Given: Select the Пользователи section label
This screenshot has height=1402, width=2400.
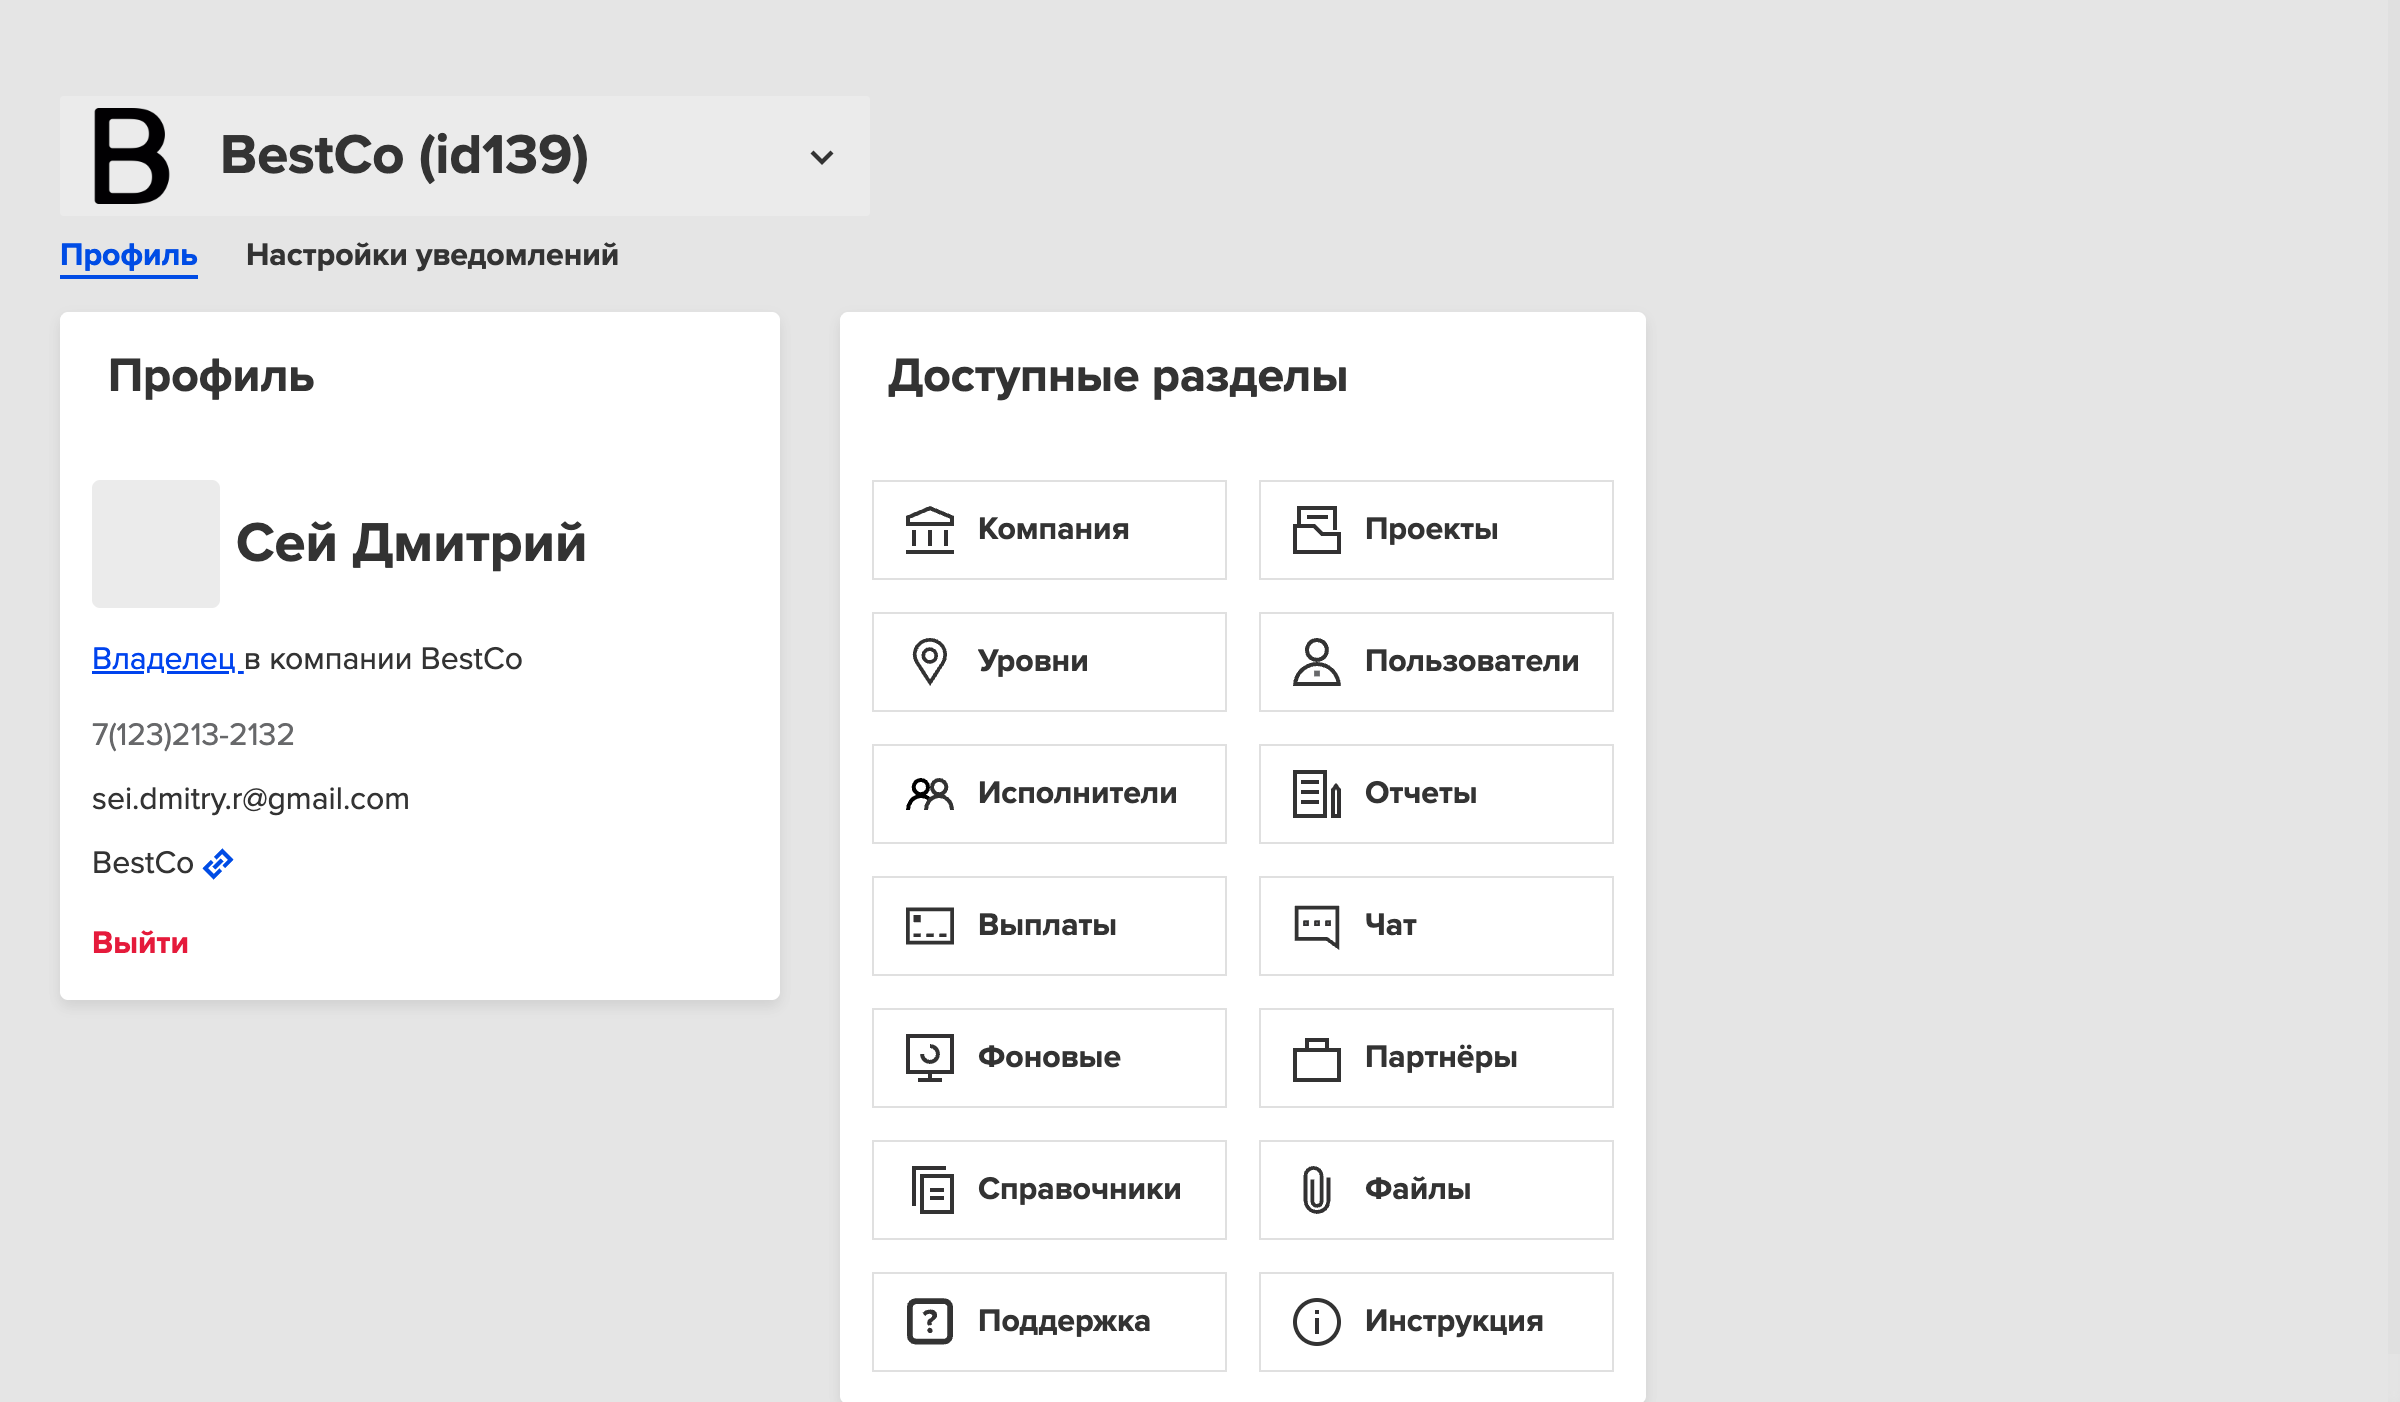Looking at the screenshot, I should [x=1472, y=661].
